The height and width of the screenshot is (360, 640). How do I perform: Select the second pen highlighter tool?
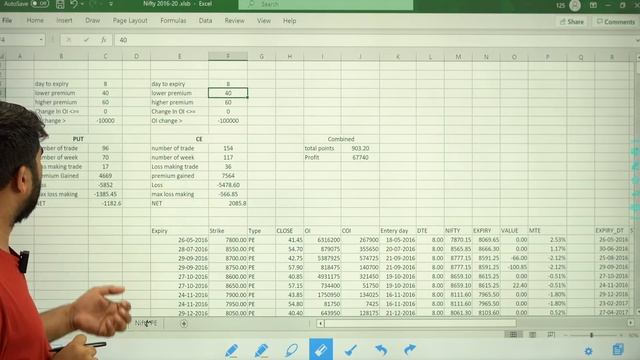tap(261, 350)
